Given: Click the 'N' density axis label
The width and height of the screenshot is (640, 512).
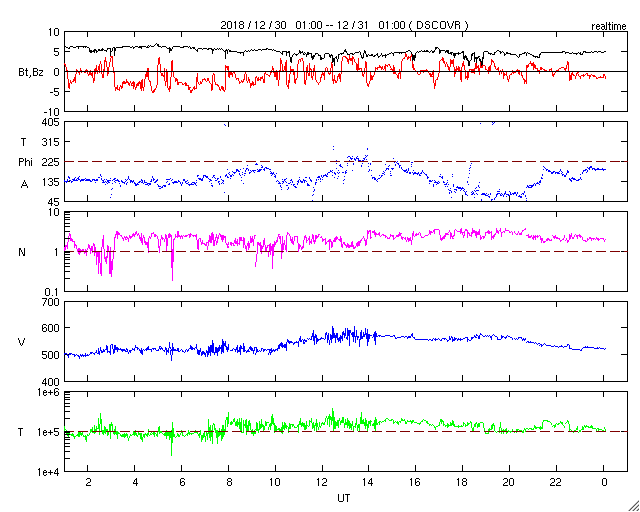Looking at the screenshot, I should [x=22, y=252].
